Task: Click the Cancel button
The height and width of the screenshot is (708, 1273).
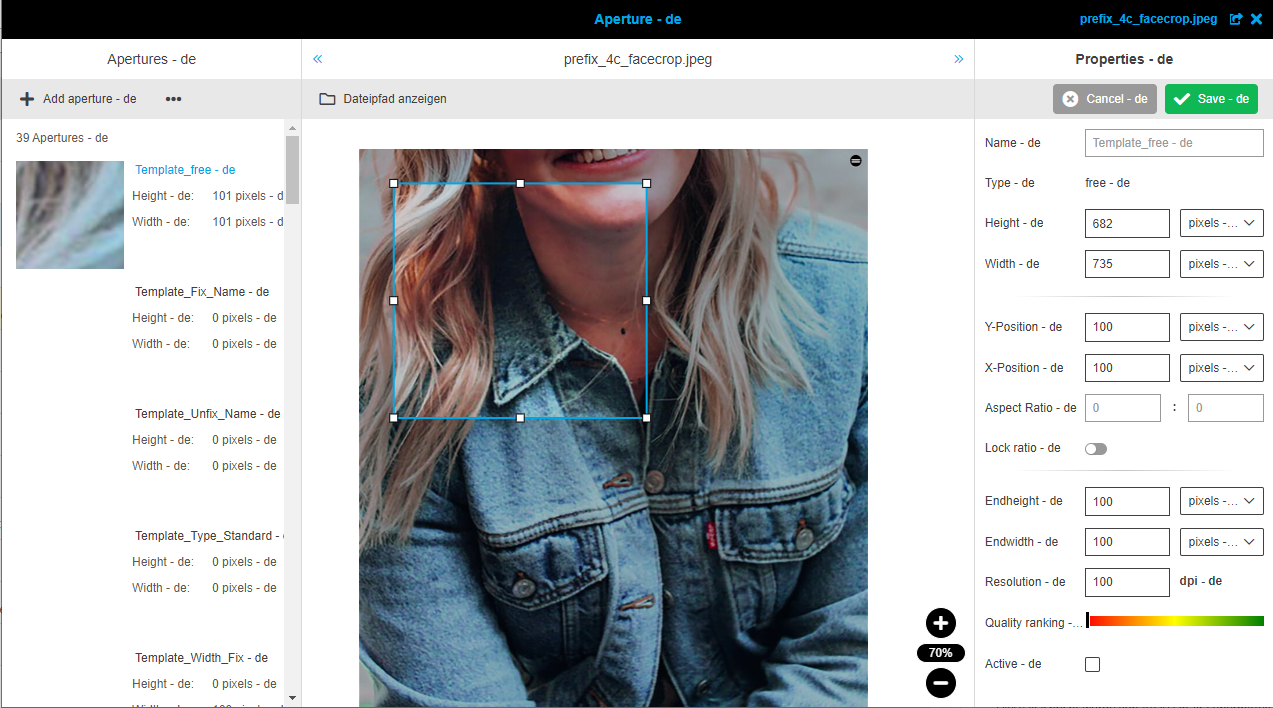Action: coord(1104,98)
